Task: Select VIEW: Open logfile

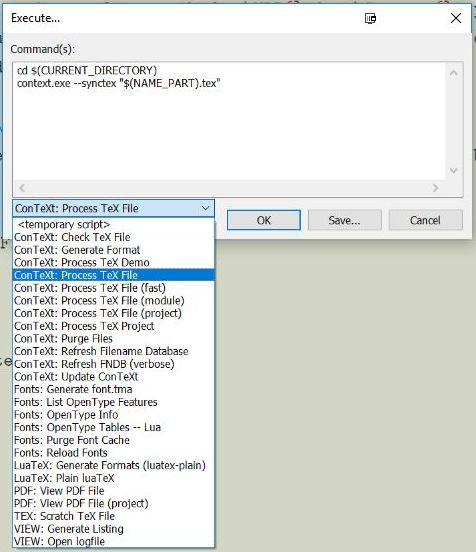Action: coord(113,541)
